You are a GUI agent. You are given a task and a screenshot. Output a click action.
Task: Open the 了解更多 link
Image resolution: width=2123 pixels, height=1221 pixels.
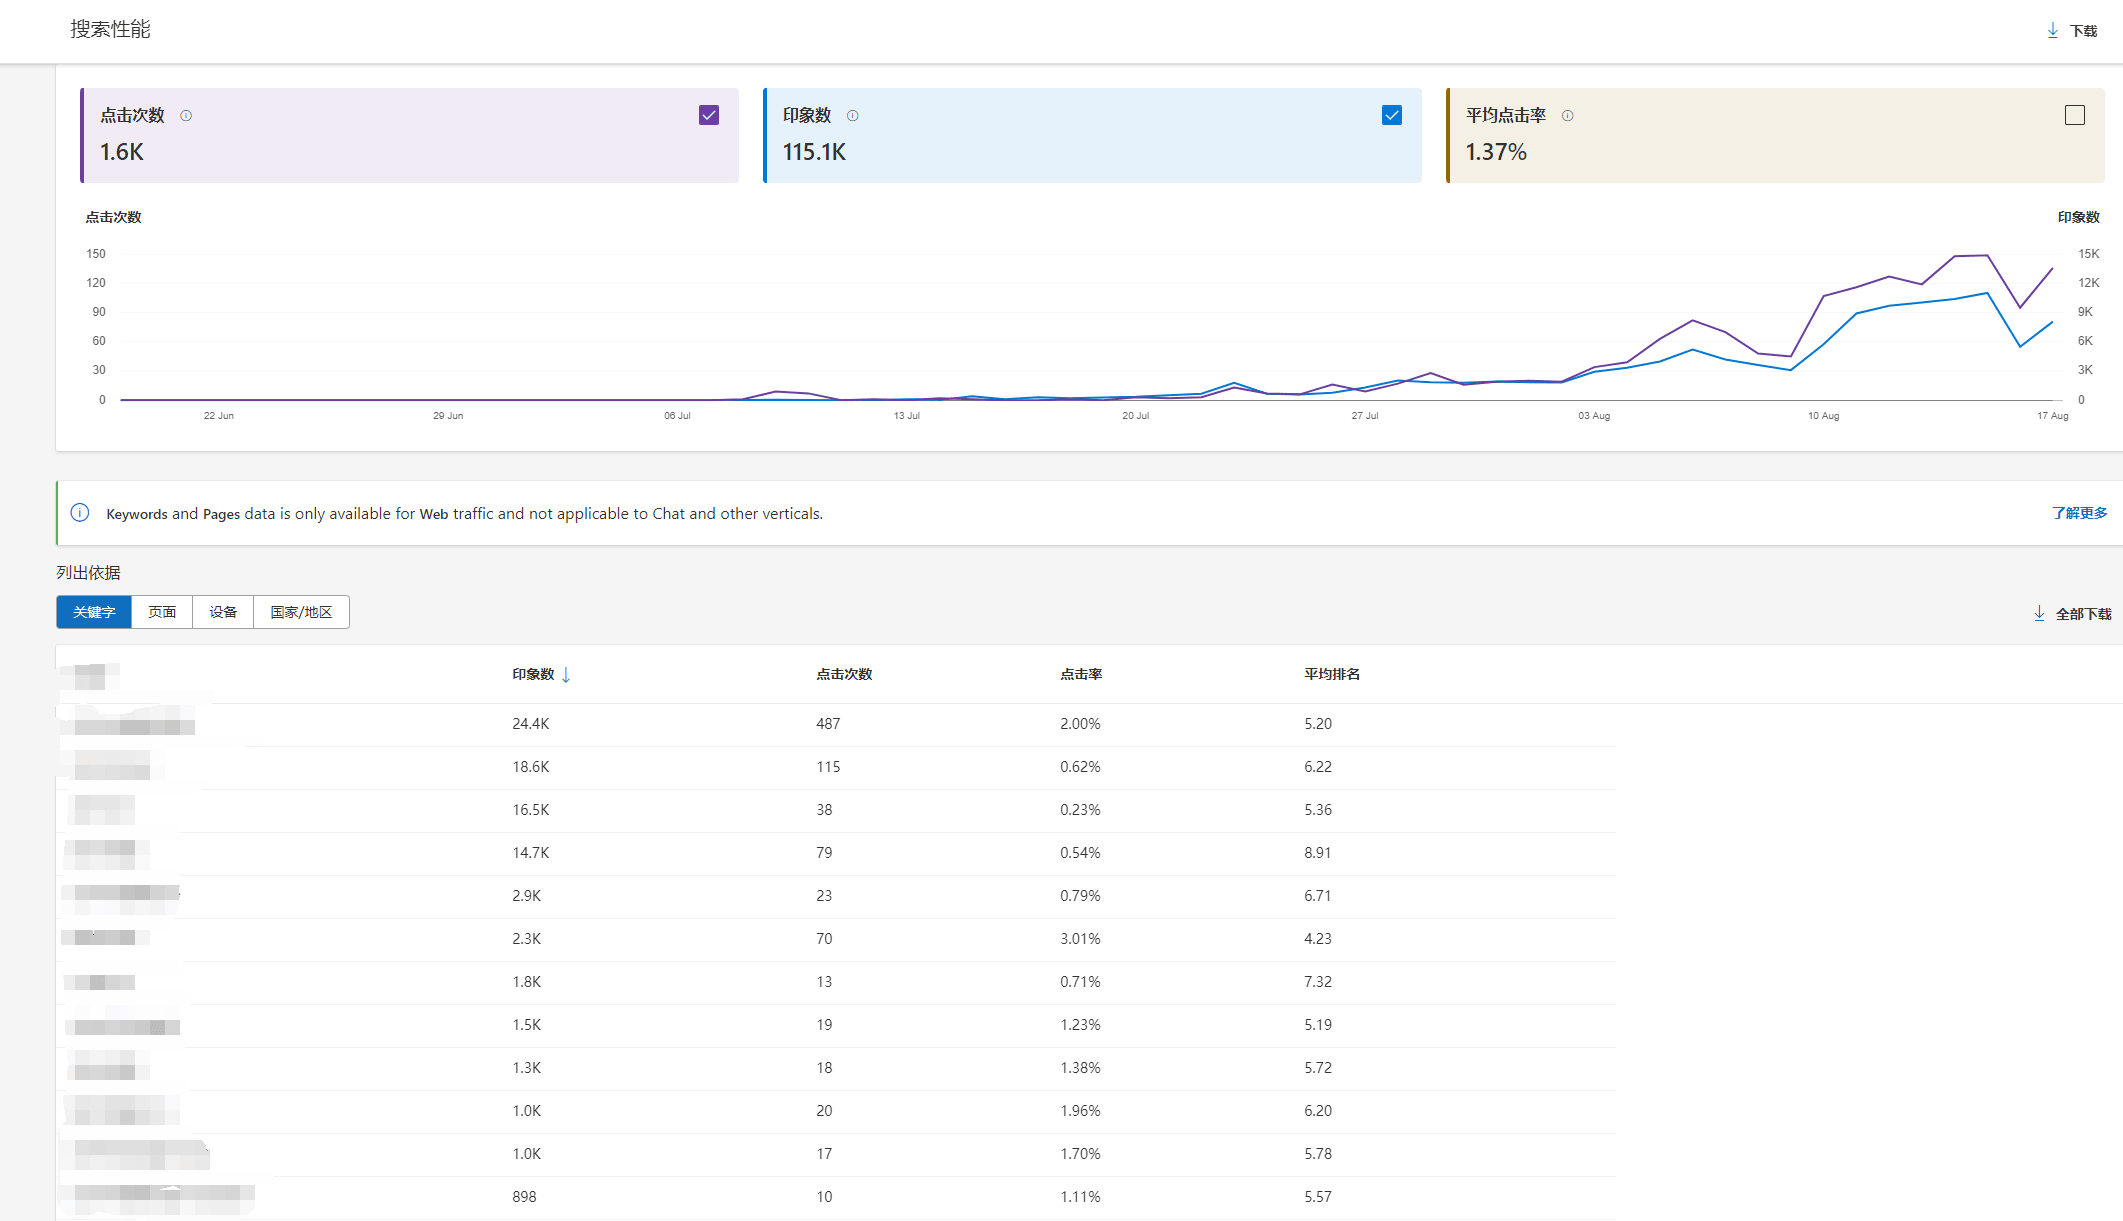point(2079,513)
